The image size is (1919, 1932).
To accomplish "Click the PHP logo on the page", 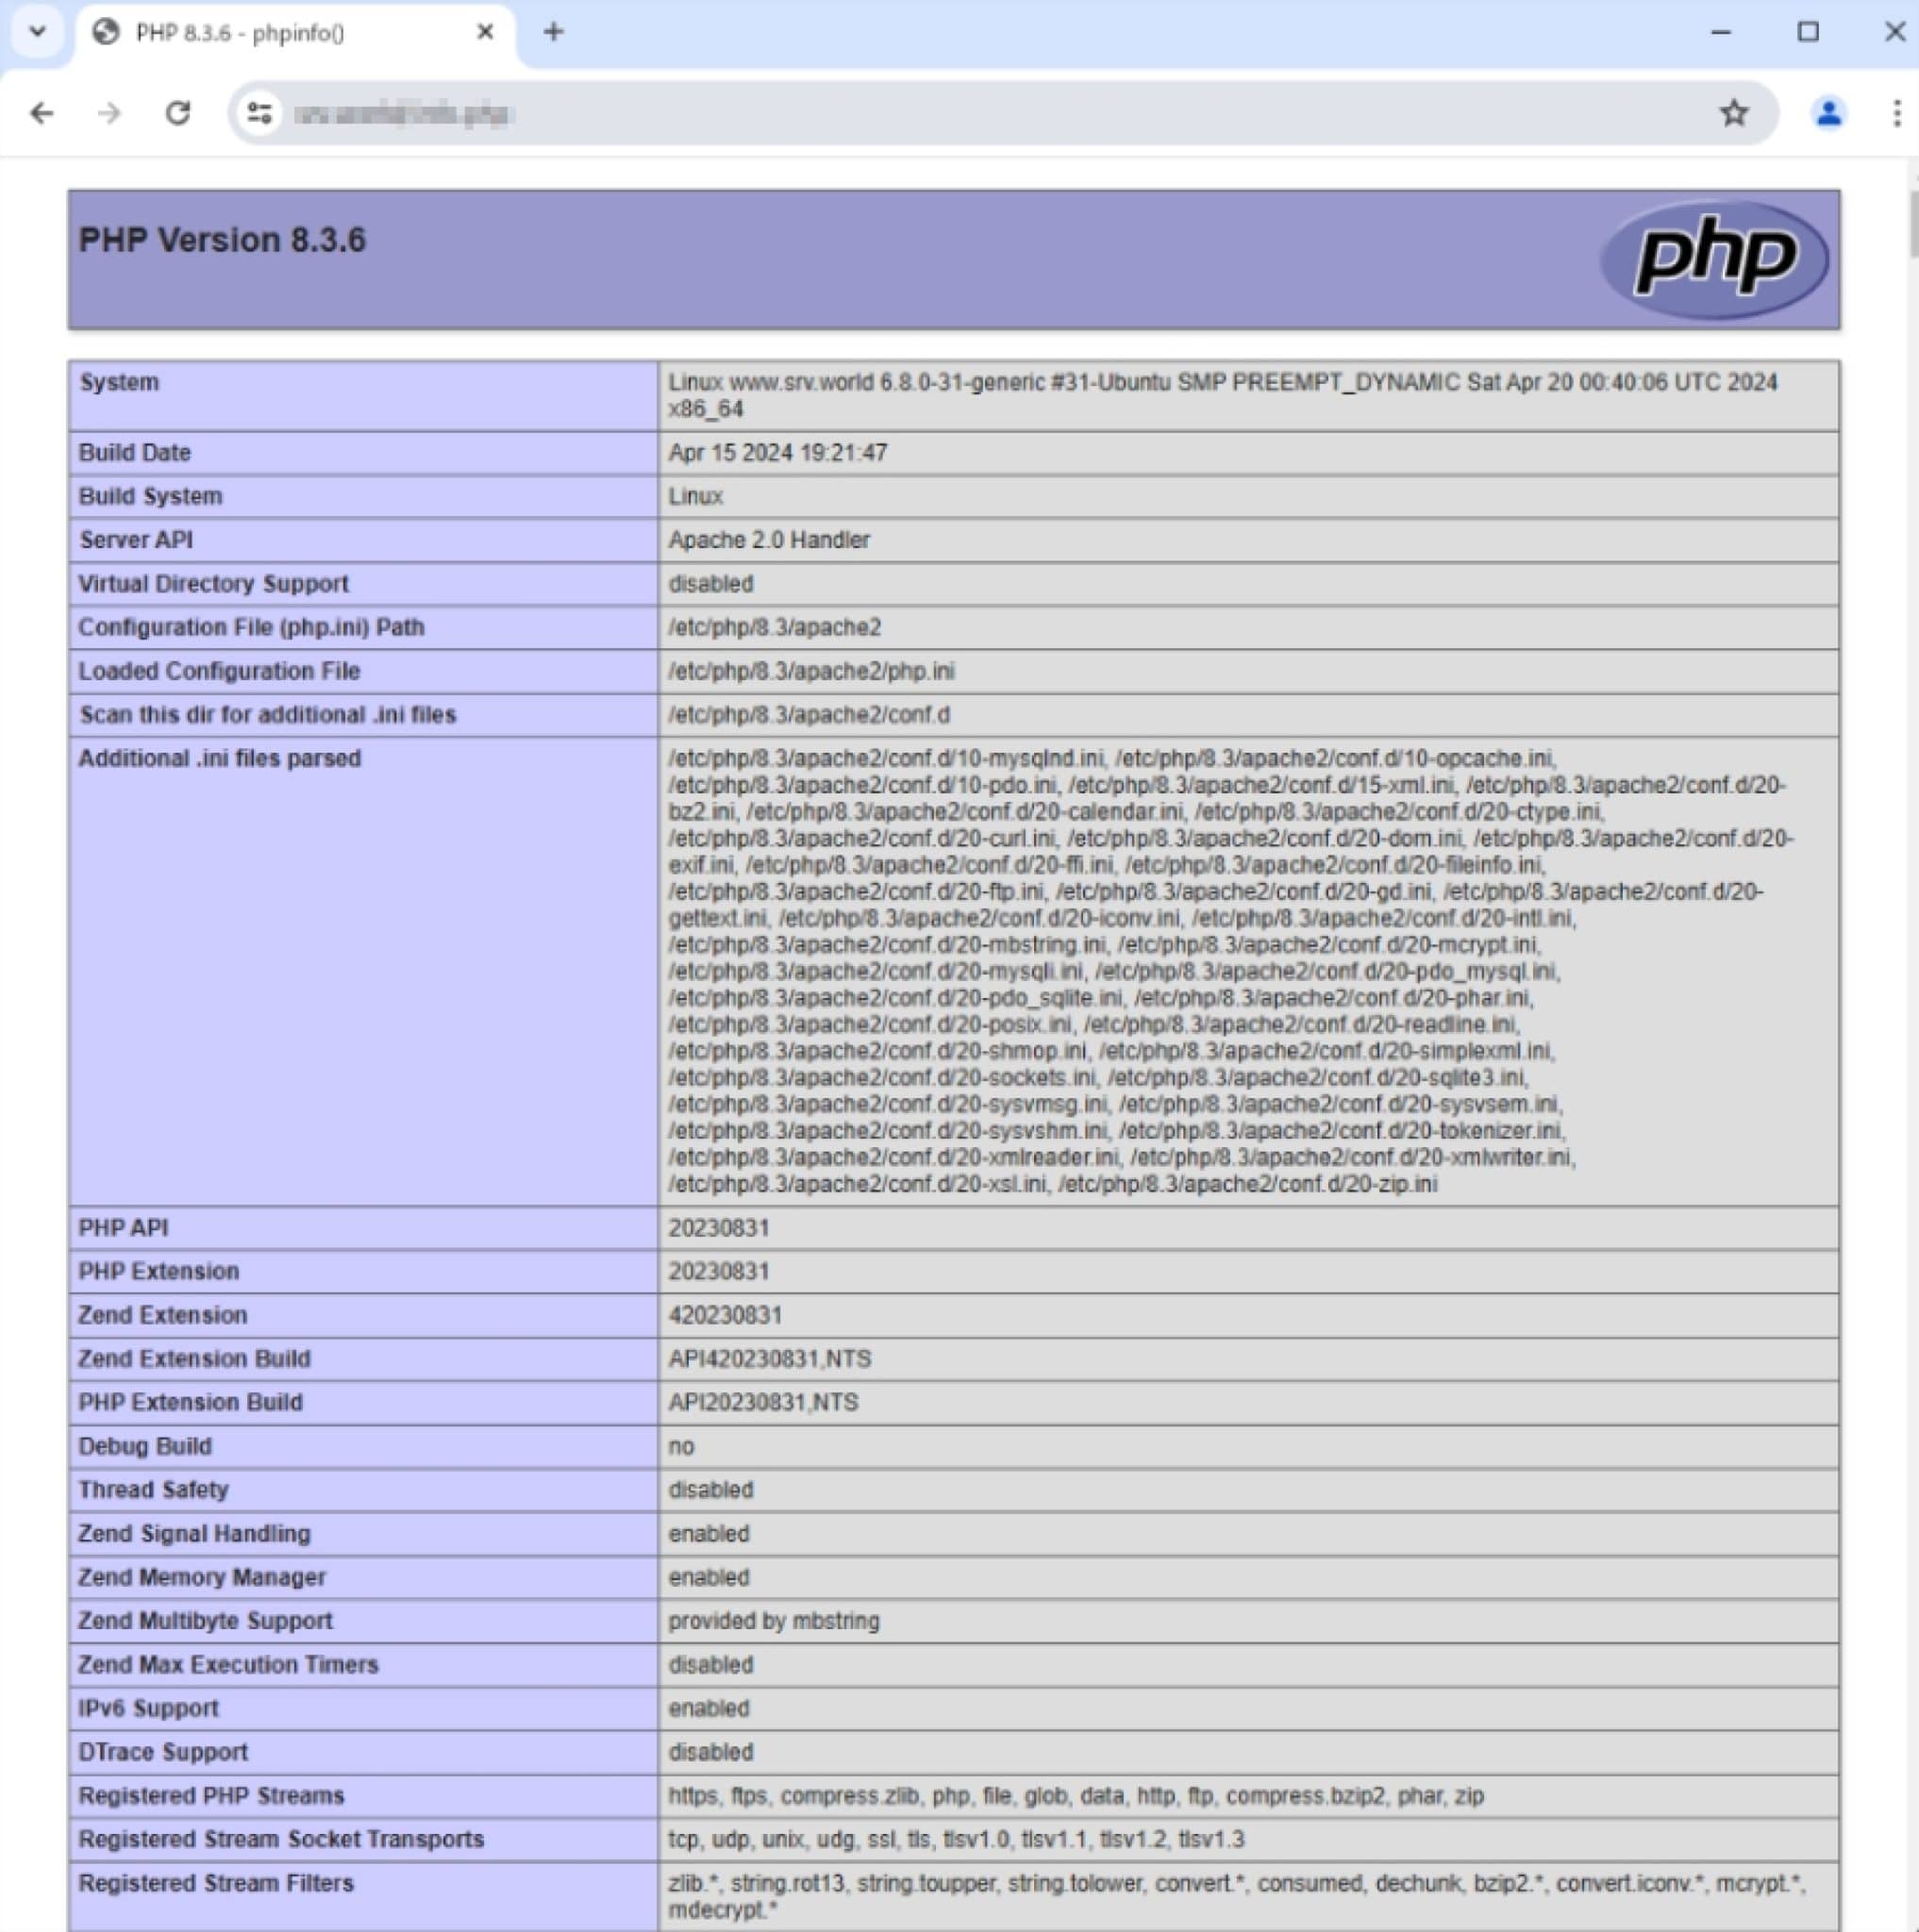I will (1716, 258).
